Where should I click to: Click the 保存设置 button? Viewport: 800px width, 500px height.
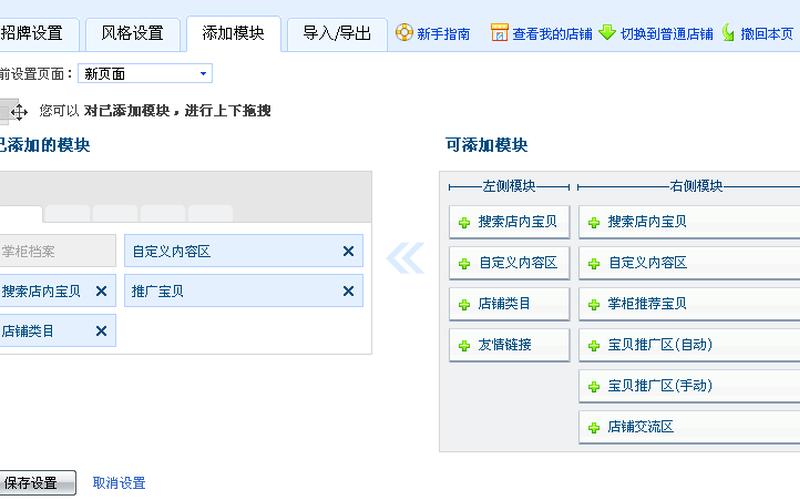(x=38, y=483)
